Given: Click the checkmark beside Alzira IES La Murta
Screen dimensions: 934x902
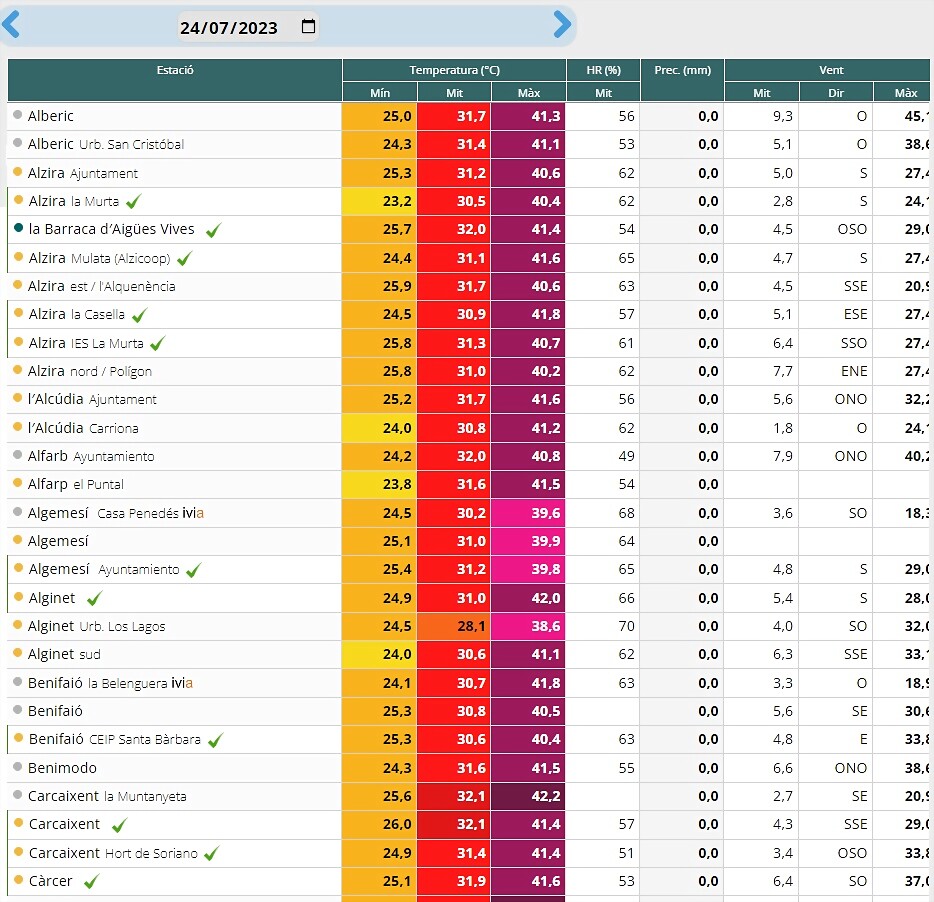Looking at the screenshot, I should (x=157, y=344).
